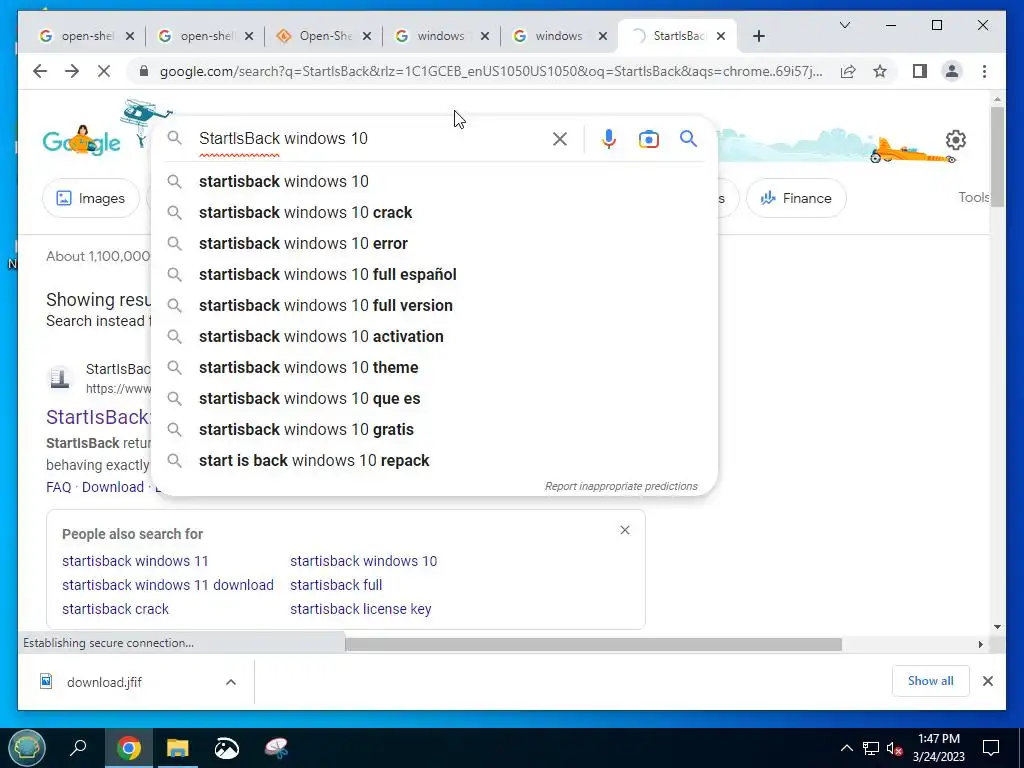Viewport: 1024px width, 768px height.
Task: Open related search startisback windows 11
Action: pyautogui.click(x=135, y=561)
